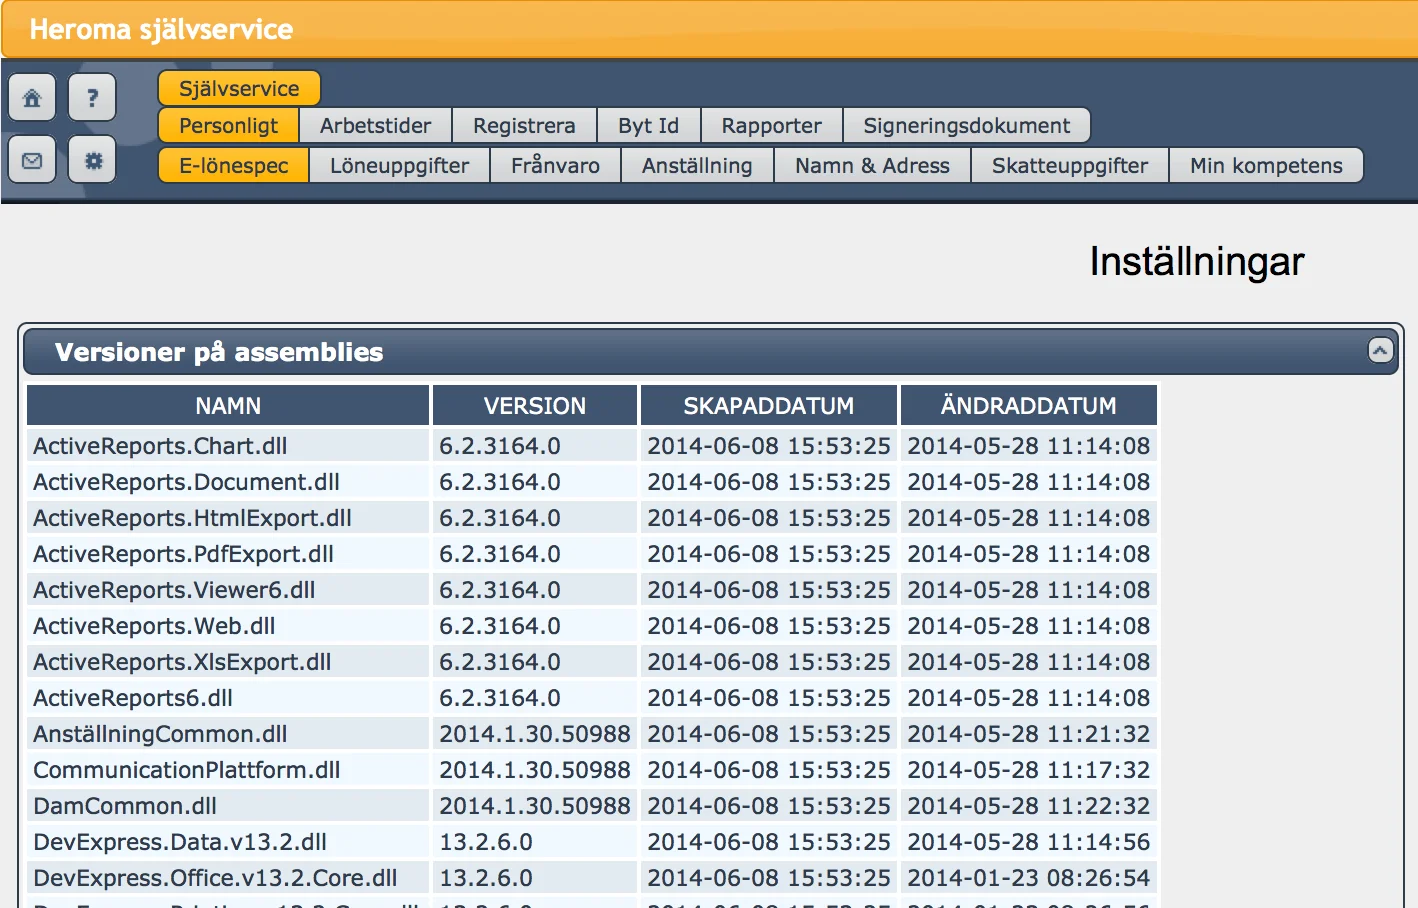1418x908 pixels.
Task: Open the E-lönespec sub-tab
Action: [x=234, y=166]
